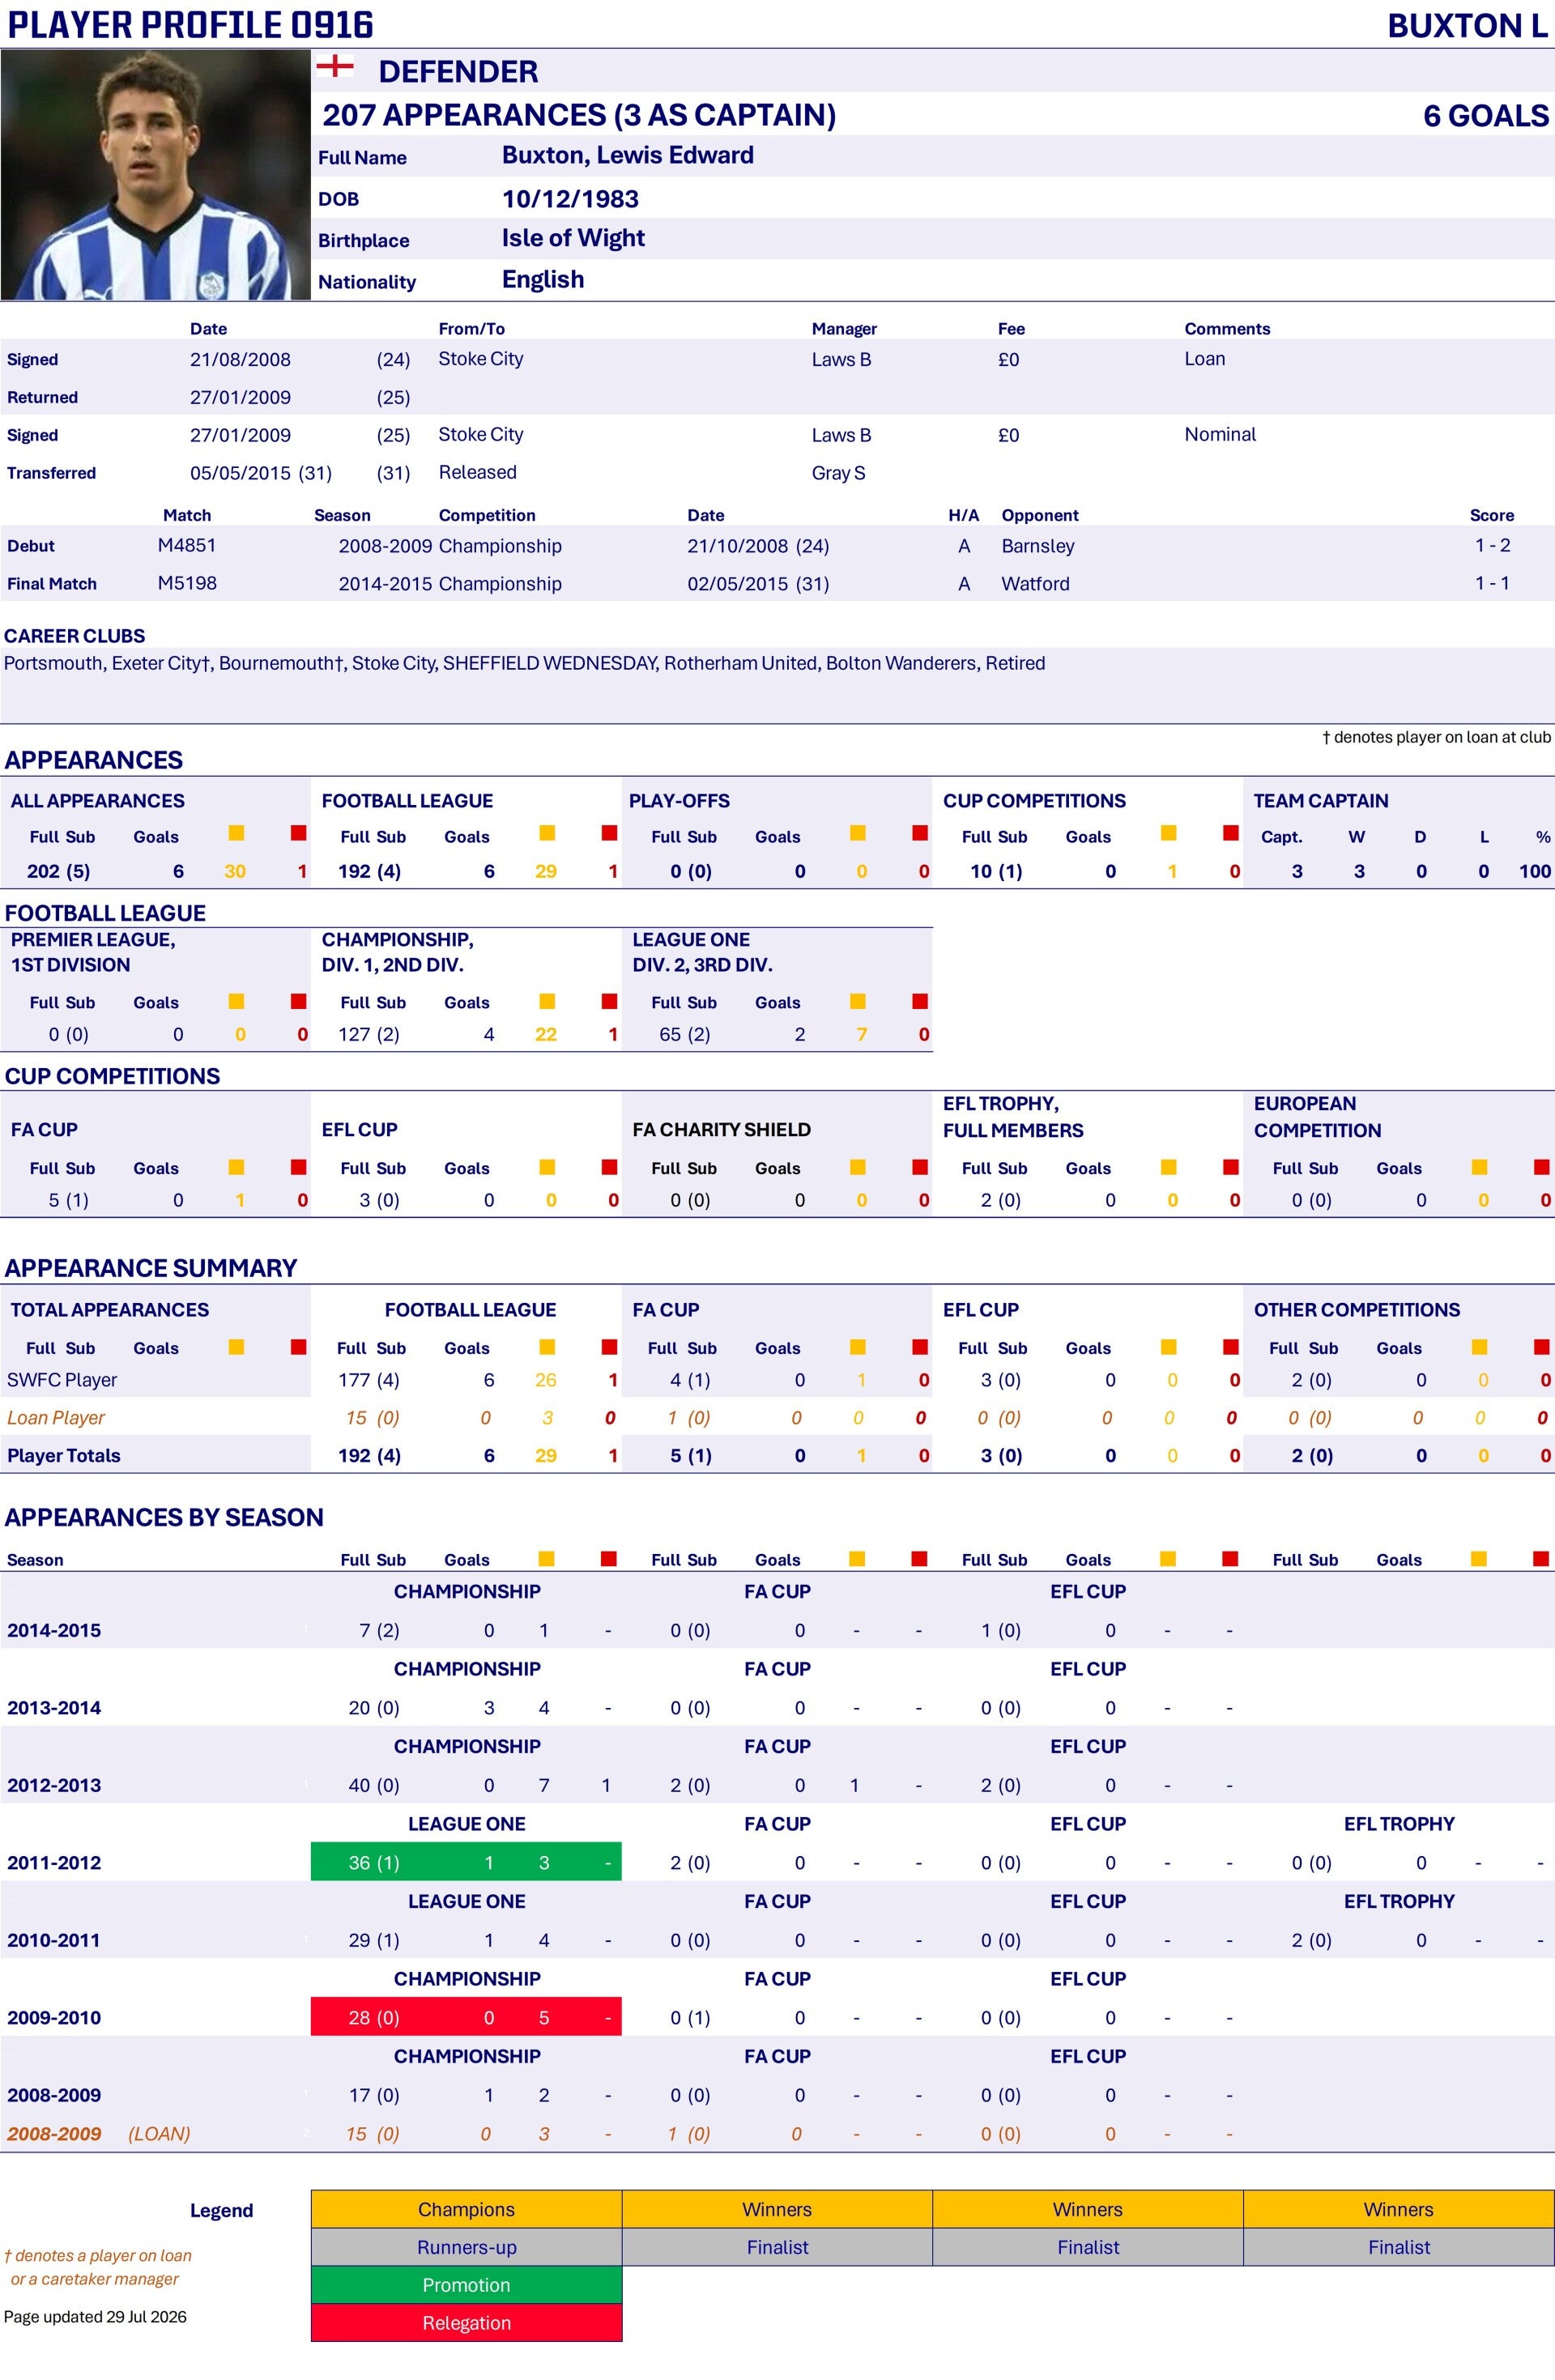Click the signed date 21/08/2008
The height and width of the screenshot is (2380, 1555).
tap(241, 359)
